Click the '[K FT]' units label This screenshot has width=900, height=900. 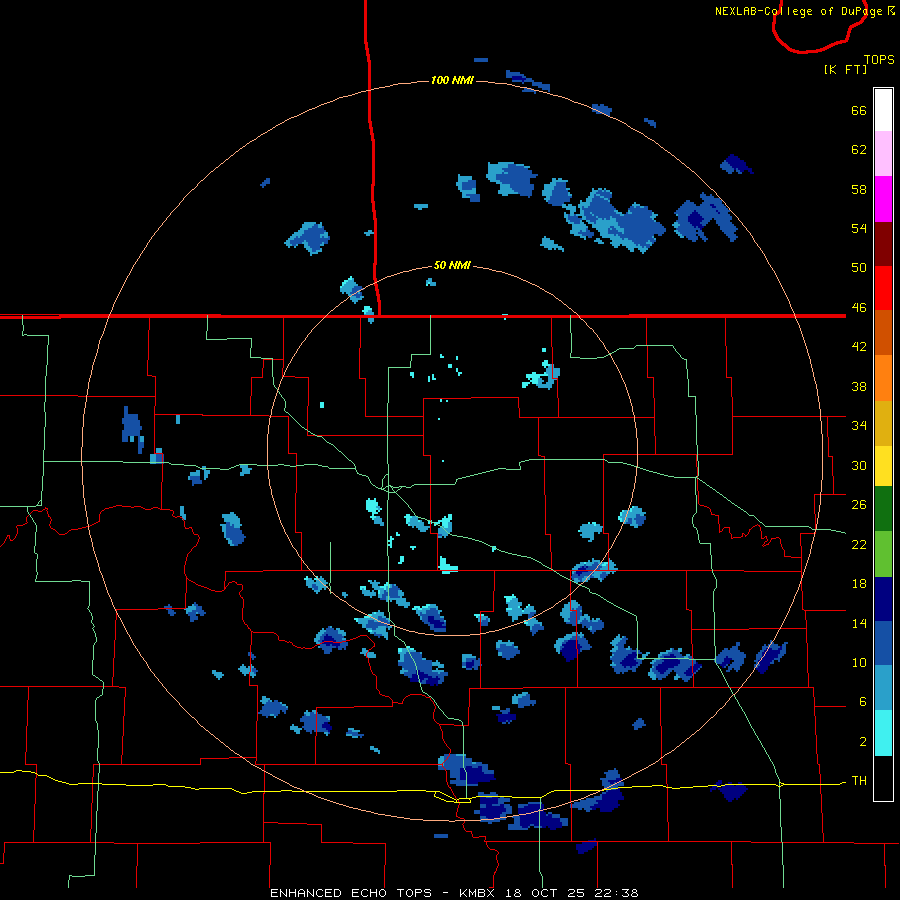pos(845,69)
